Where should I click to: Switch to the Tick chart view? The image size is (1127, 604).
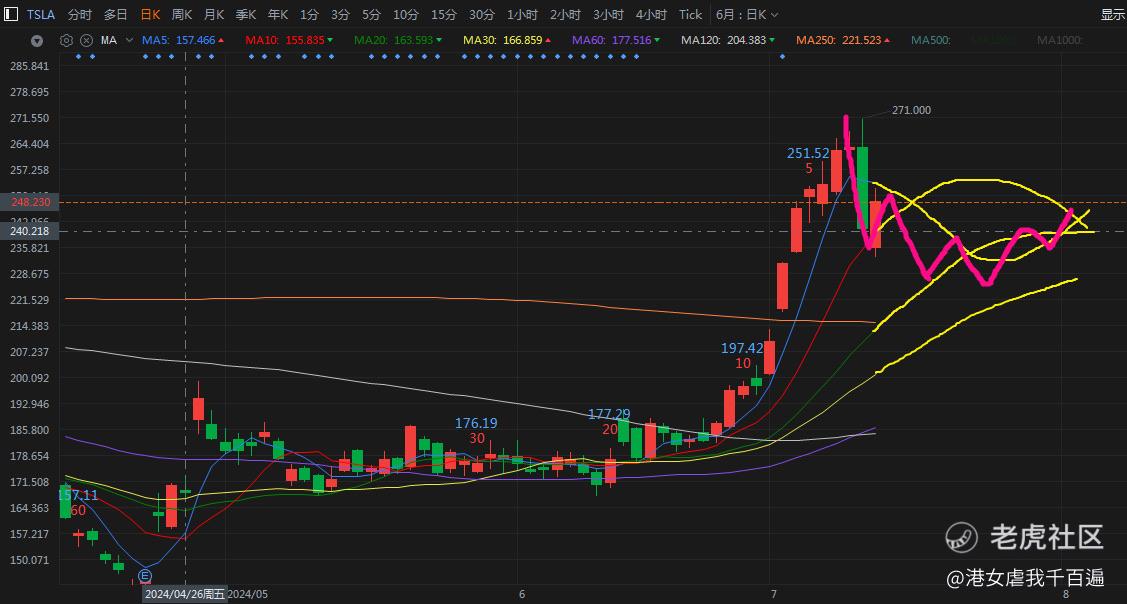pyautogui.click(x=691, y=14)
